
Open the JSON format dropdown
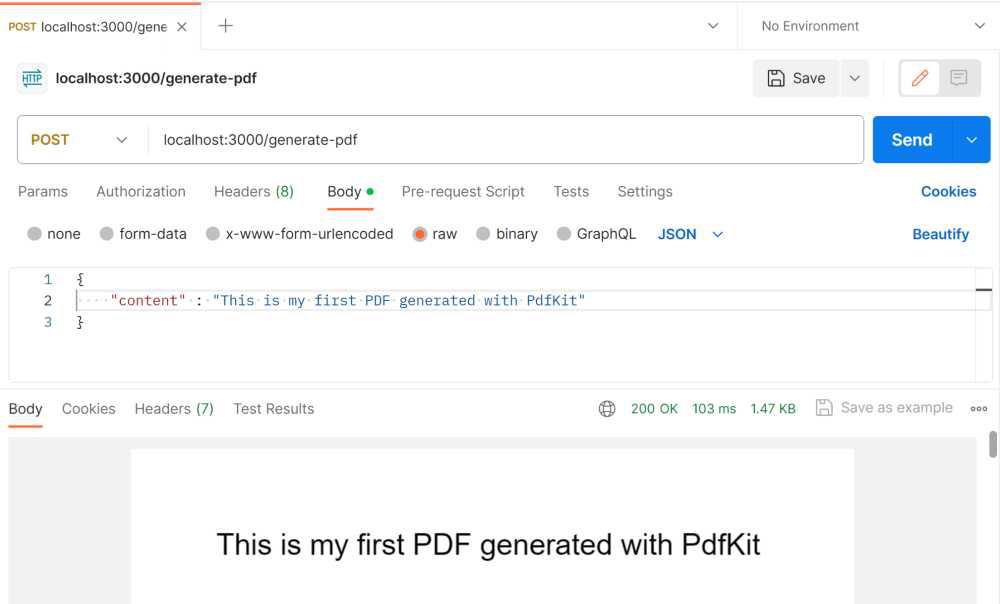click(691, 234)
